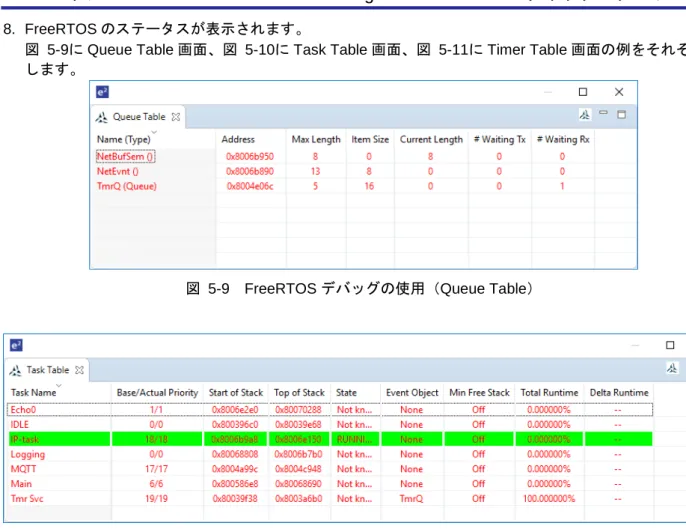Sort by Current Length column header

(431, 140)
